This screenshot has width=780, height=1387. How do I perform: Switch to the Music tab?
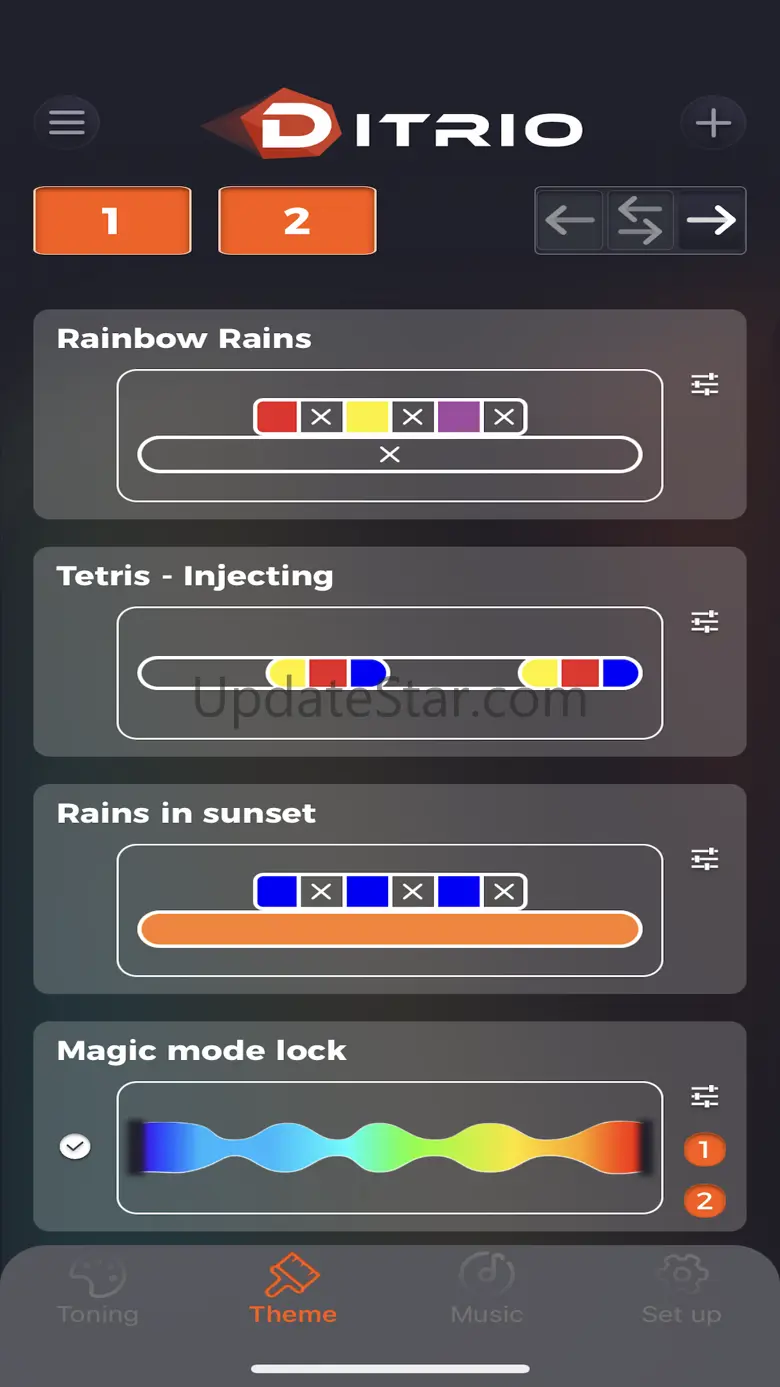[487, 1292]
